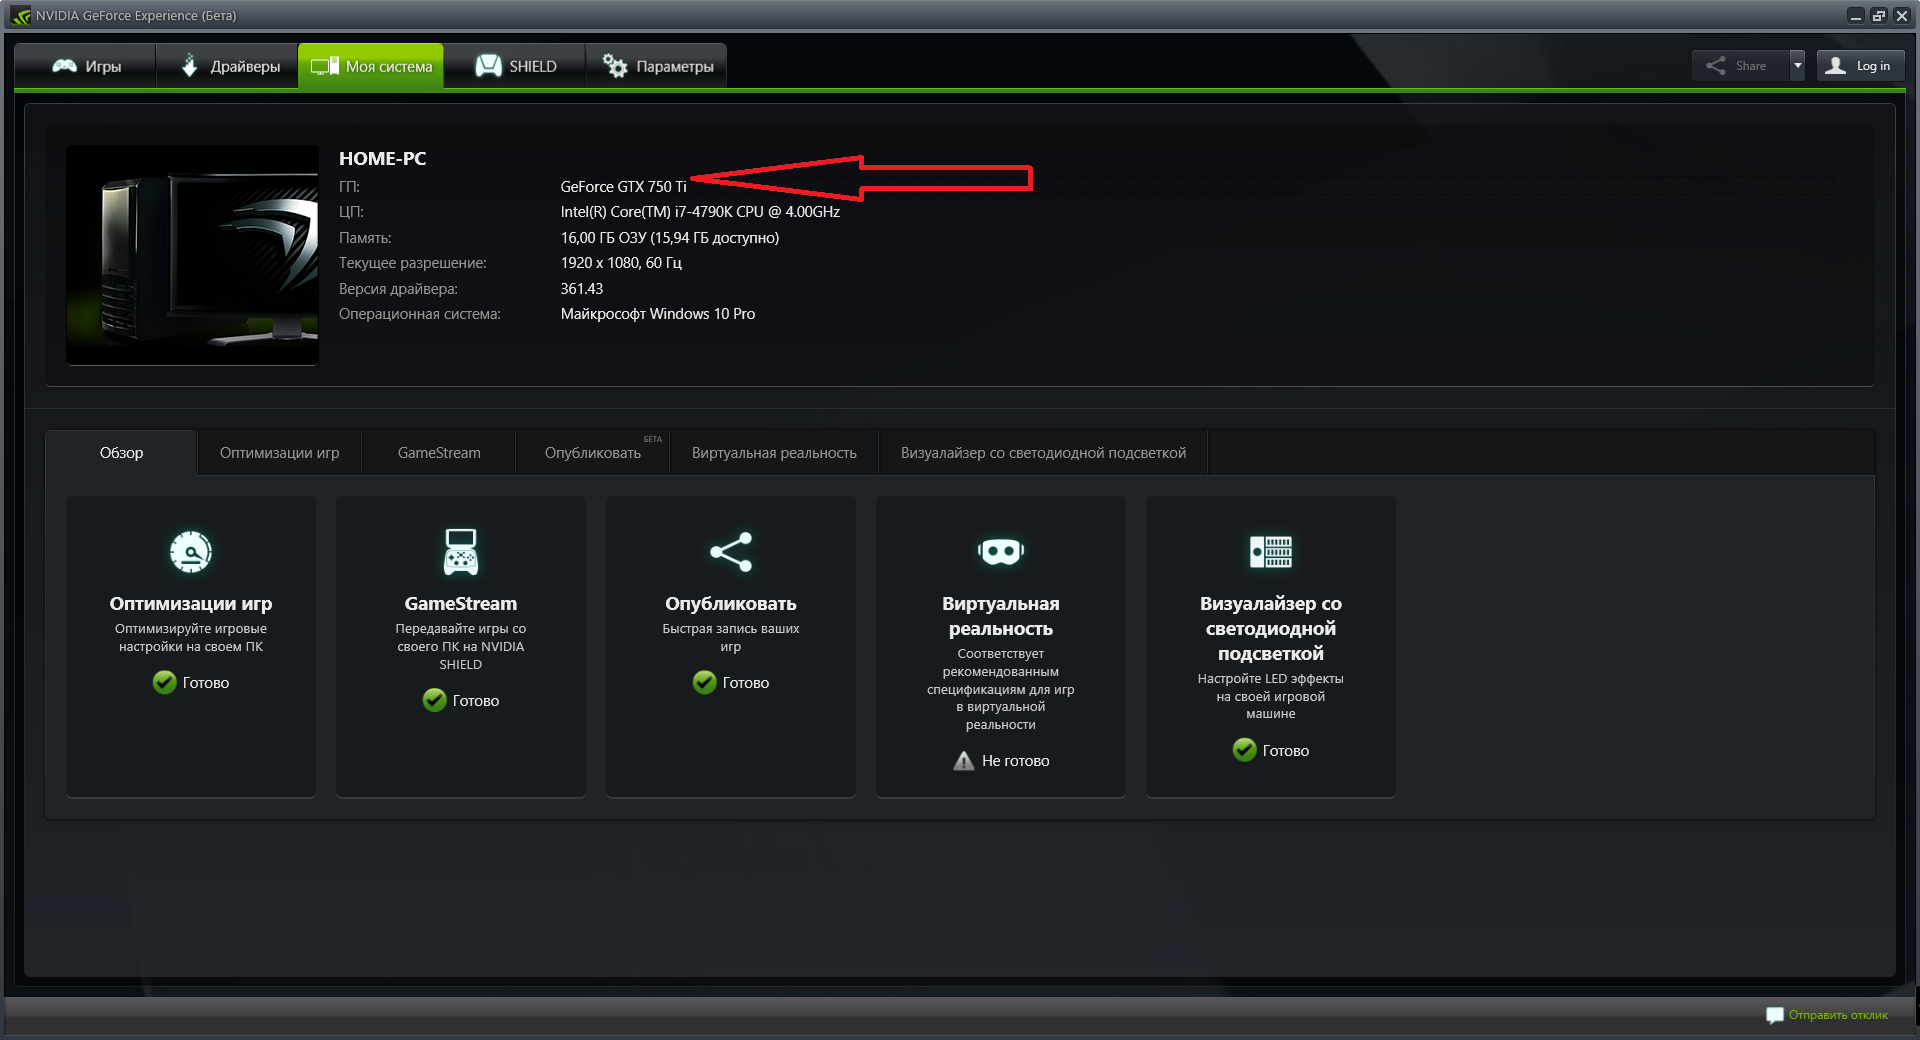
Task: Open the Опубликовать sub-tab
Action: [x=593, y=453]
